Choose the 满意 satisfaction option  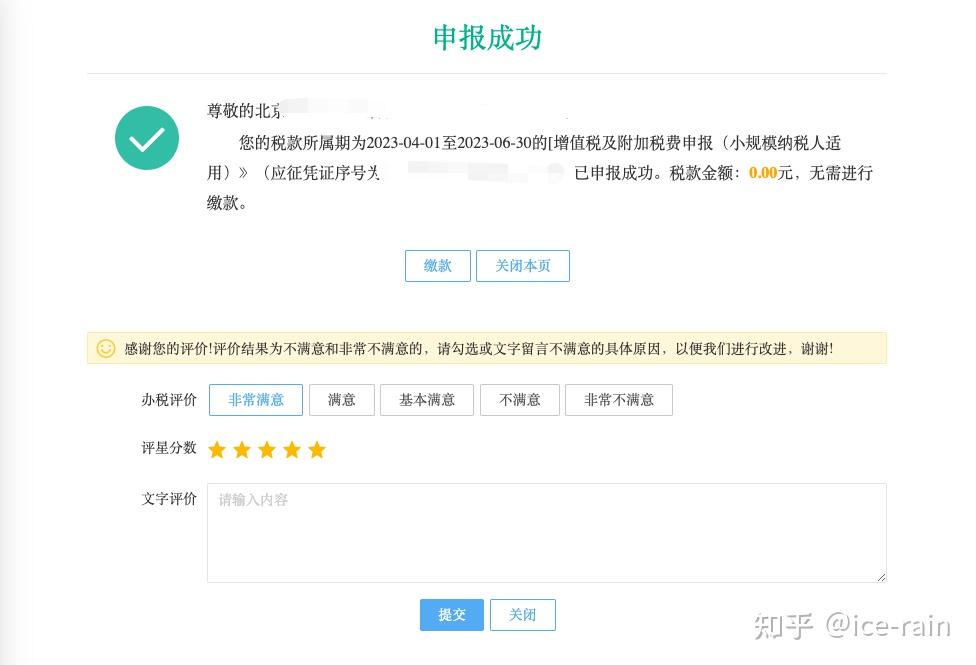point(341,399)
